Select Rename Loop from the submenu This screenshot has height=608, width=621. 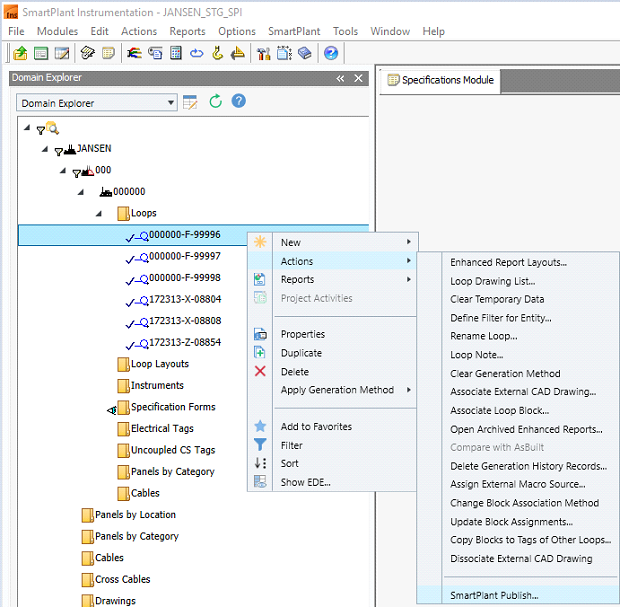tap(483, 336)
